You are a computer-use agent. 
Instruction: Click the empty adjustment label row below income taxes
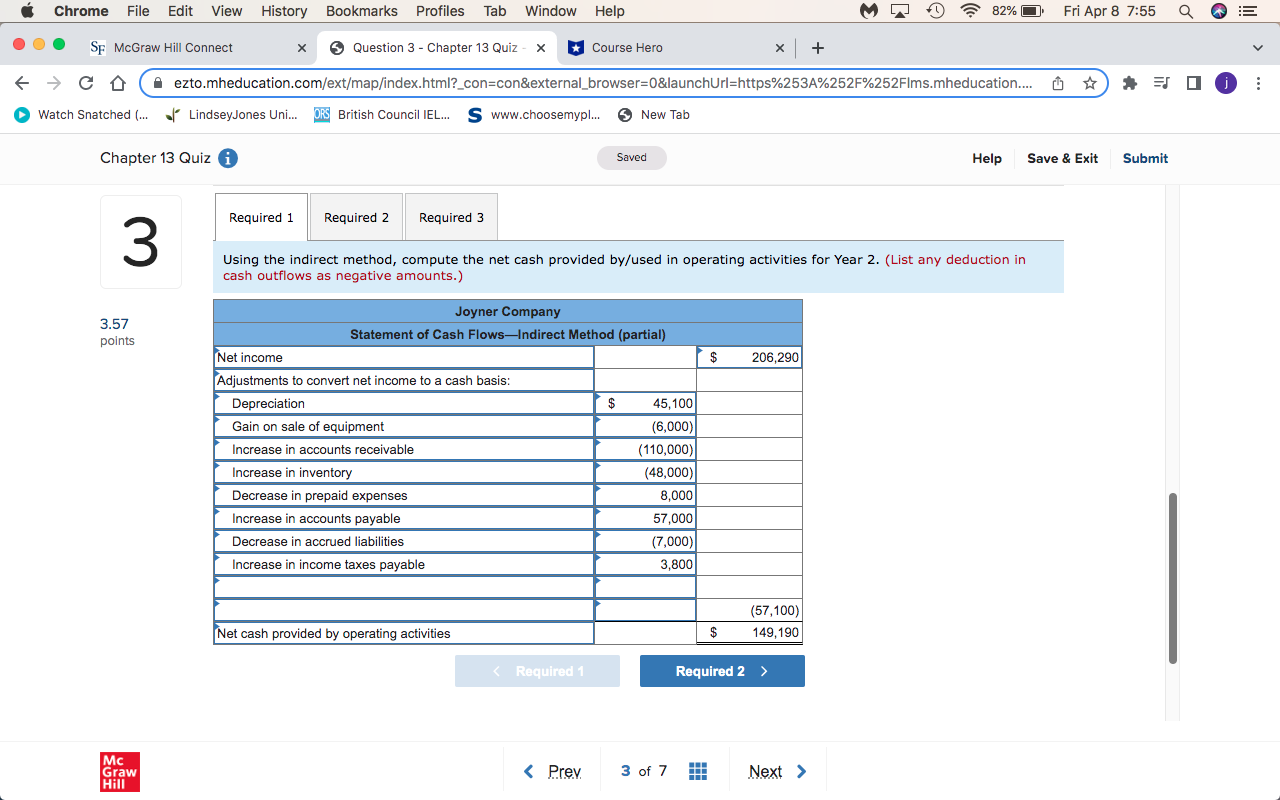point(404,587)
